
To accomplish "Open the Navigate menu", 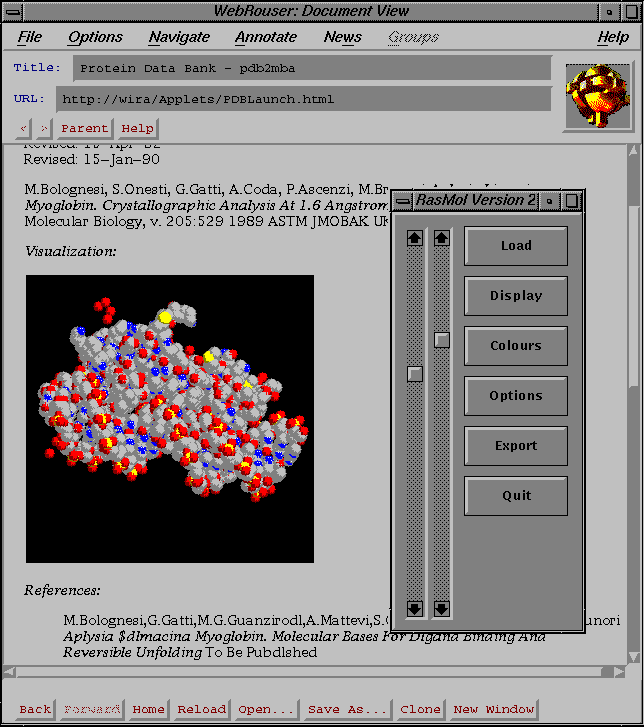I will [179, 37].
